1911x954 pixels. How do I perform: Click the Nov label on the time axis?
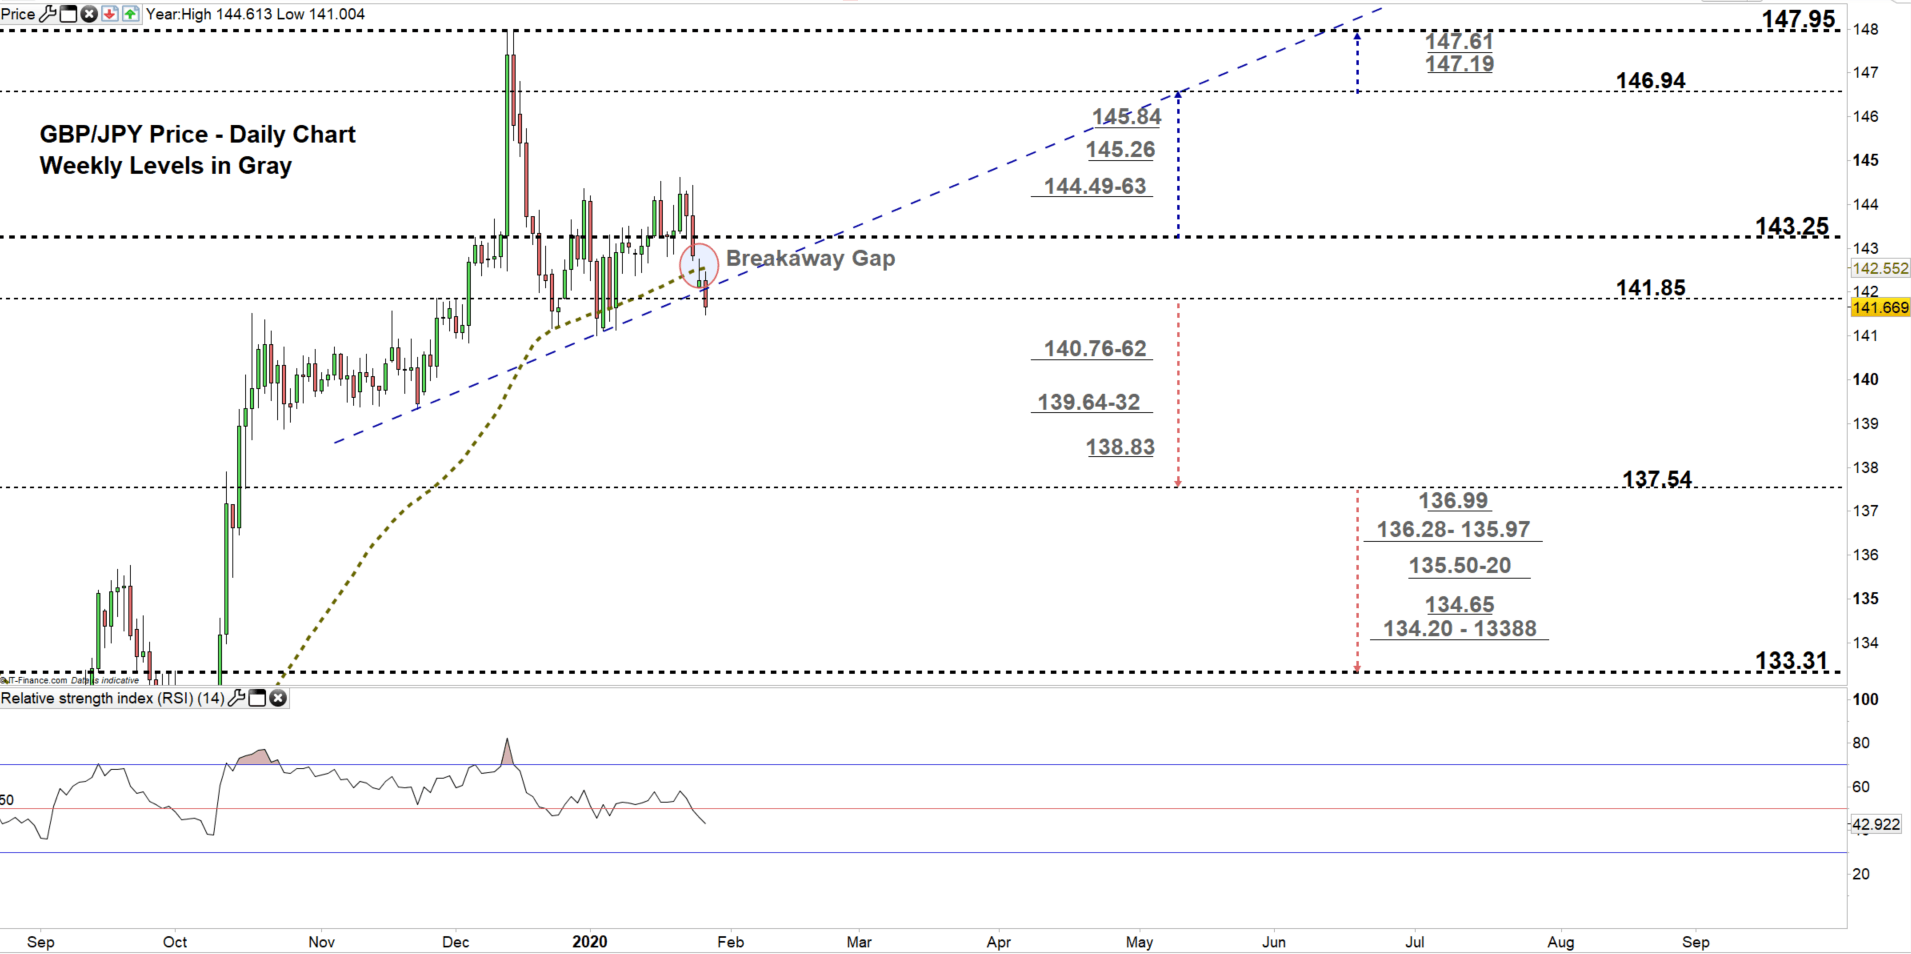click(321, 942)
